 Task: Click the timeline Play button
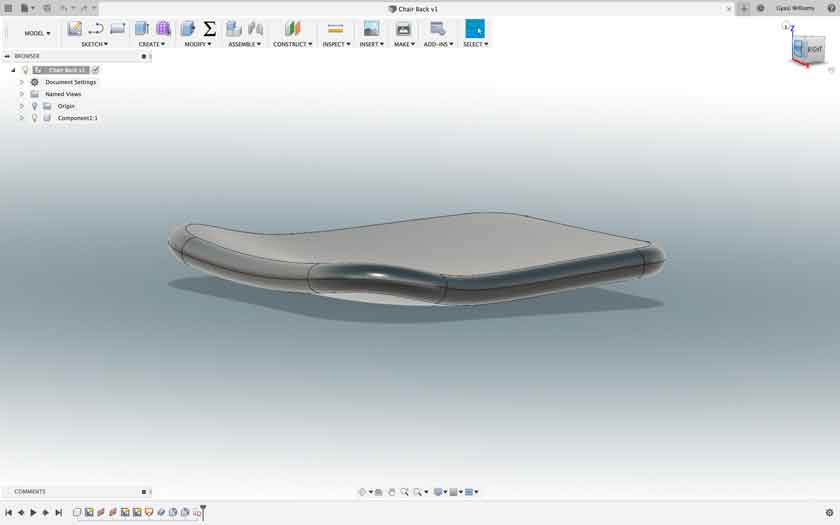coord(33,513)
